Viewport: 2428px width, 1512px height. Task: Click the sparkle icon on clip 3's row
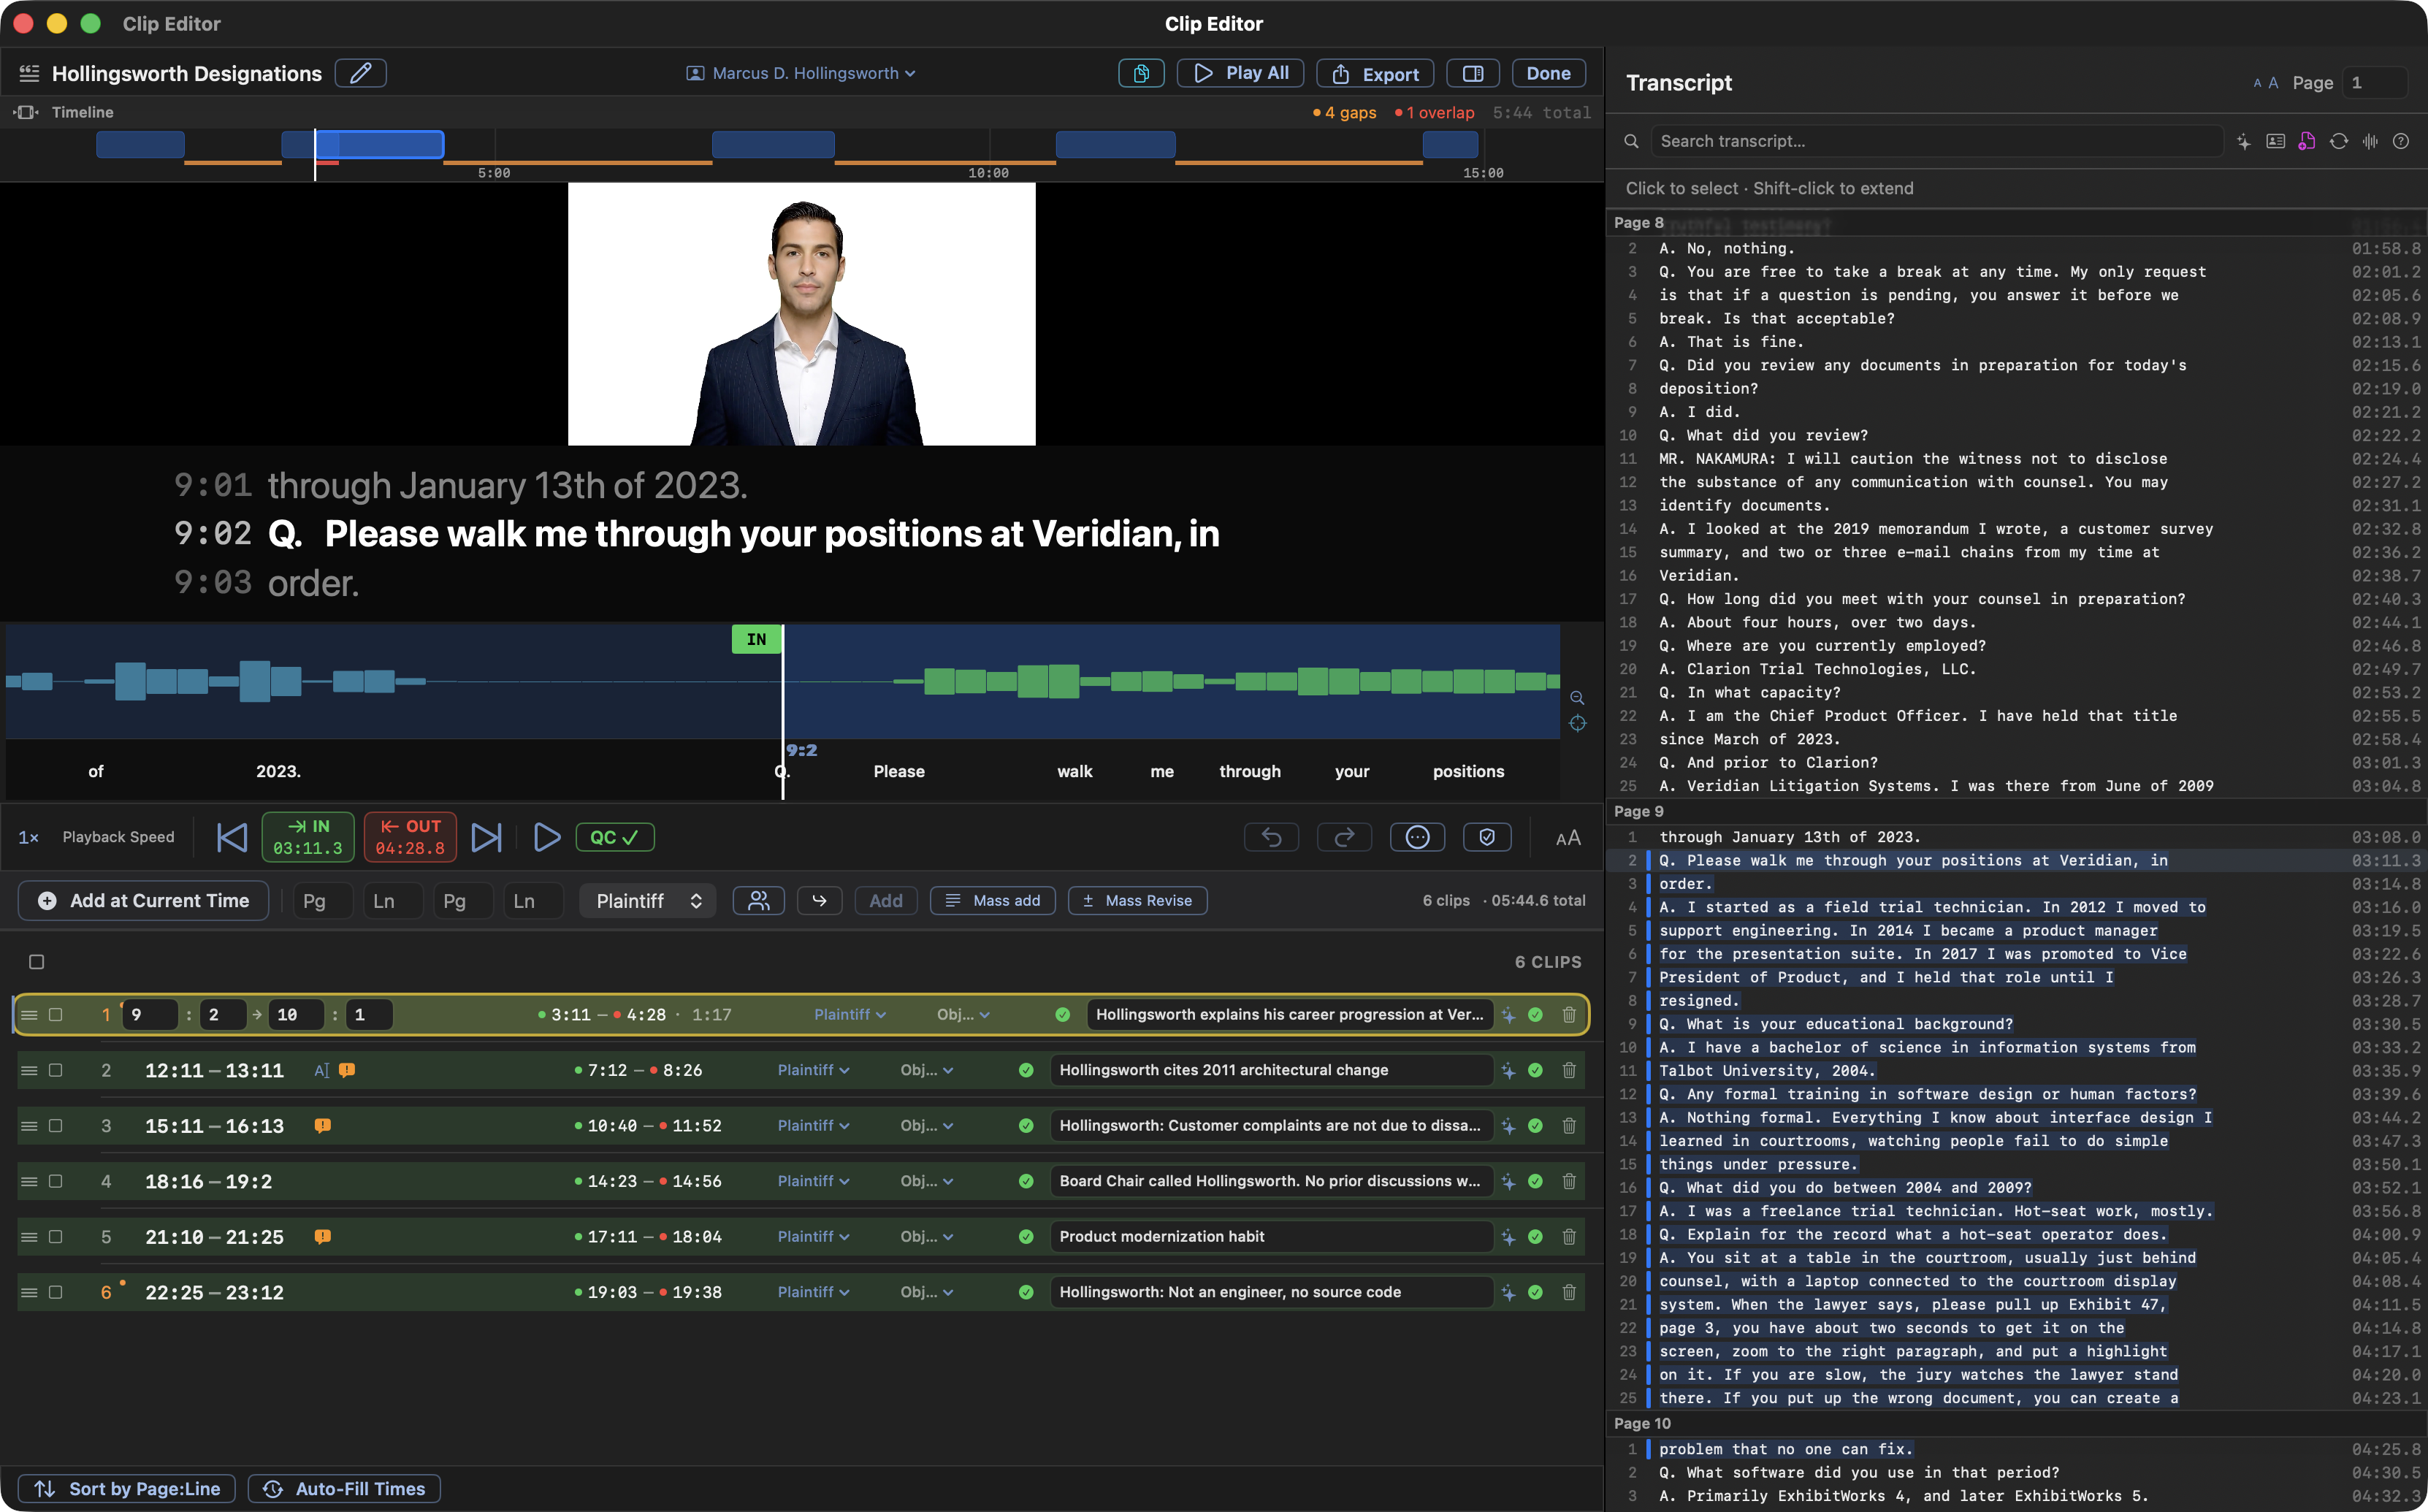point(1508,1125)
